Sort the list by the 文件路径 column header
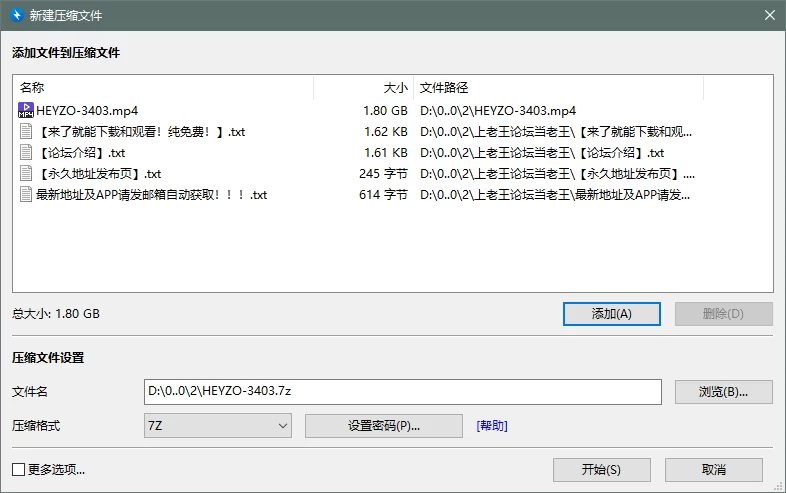This screenshot has height=493, width=786. (559, 88)
